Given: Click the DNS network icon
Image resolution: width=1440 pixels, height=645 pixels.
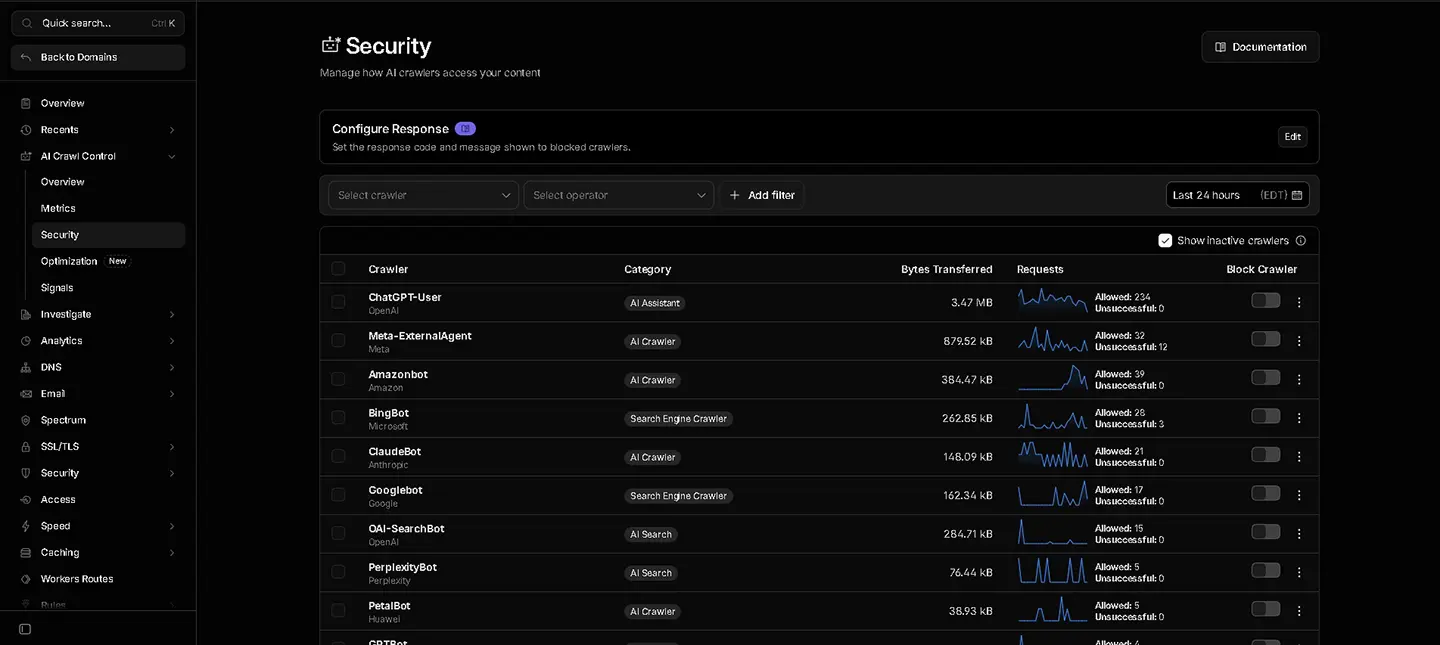Looking at the screenshot, I should (26, 367).
